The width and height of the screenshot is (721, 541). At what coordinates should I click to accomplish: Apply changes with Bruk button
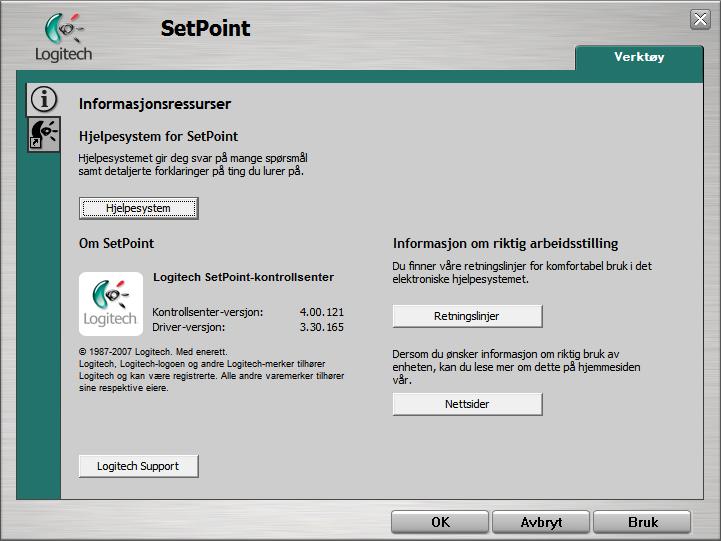[x=642, y=522]
